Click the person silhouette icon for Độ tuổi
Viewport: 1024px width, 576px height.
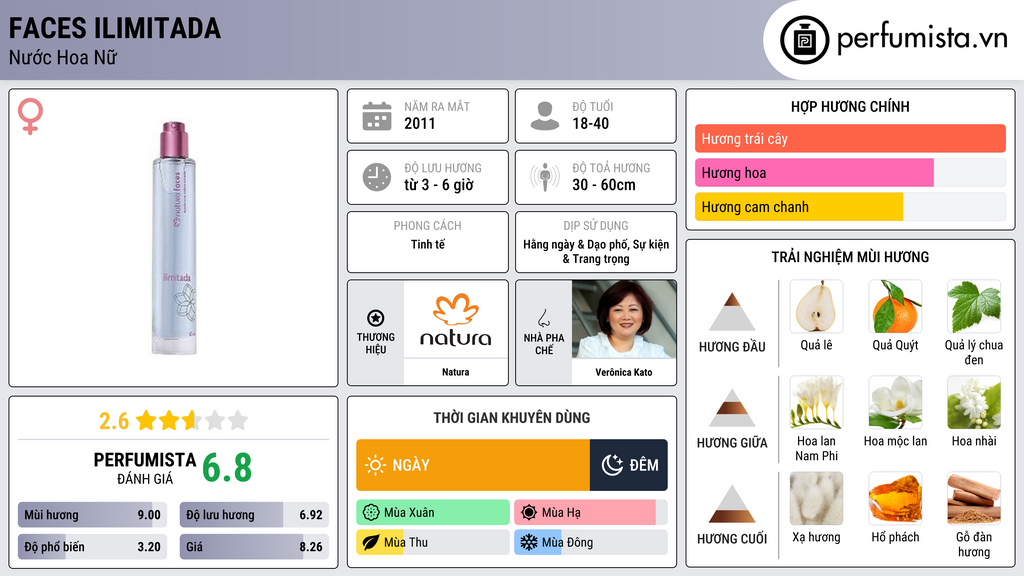point(545,116)
